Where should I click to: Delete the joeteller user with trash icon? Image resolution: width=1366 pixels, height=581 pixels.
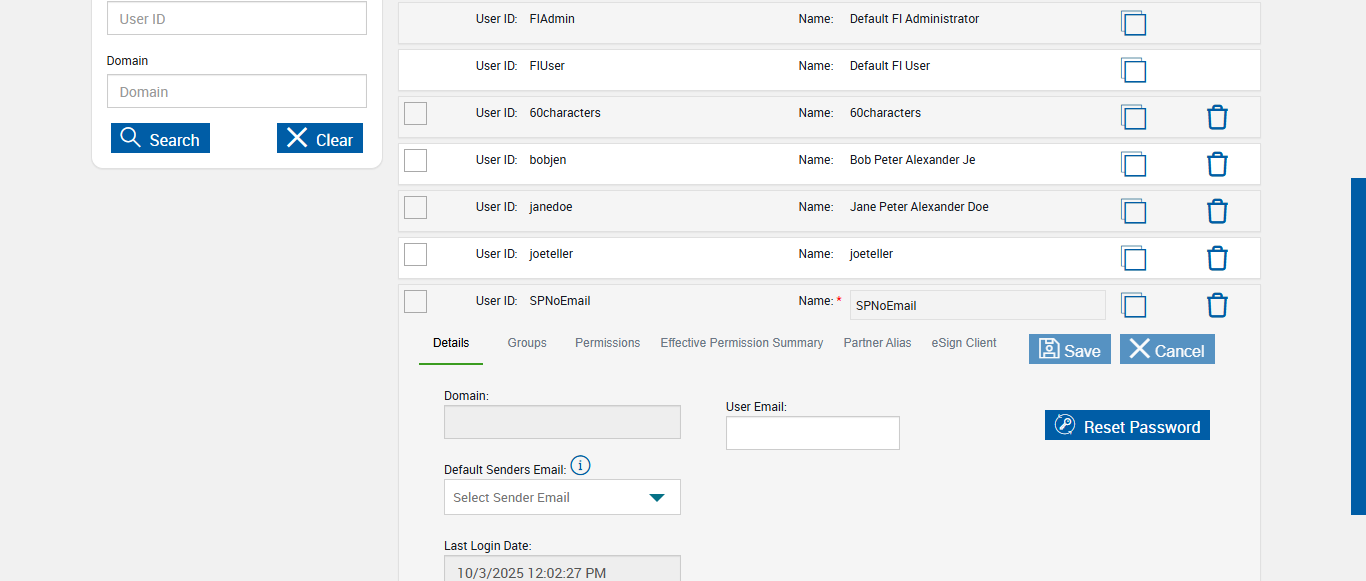click(x=1217, y=258)
